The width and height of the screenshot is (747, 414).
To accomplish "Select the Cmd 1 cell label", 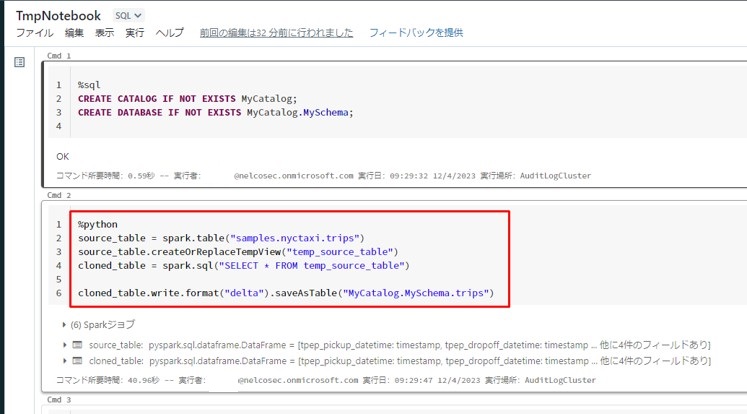I will 59,56.
